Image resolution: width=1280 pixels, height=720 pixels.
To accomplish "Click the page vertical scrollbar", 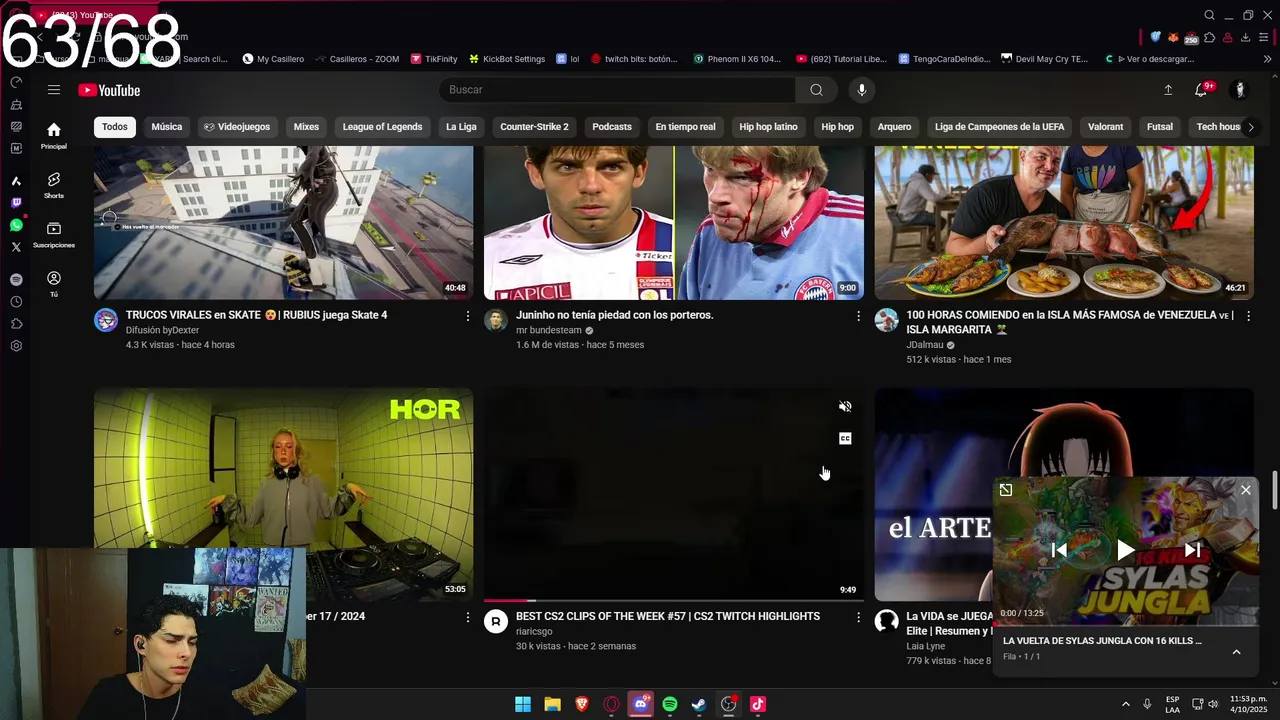I will [x=1274, y=489].
